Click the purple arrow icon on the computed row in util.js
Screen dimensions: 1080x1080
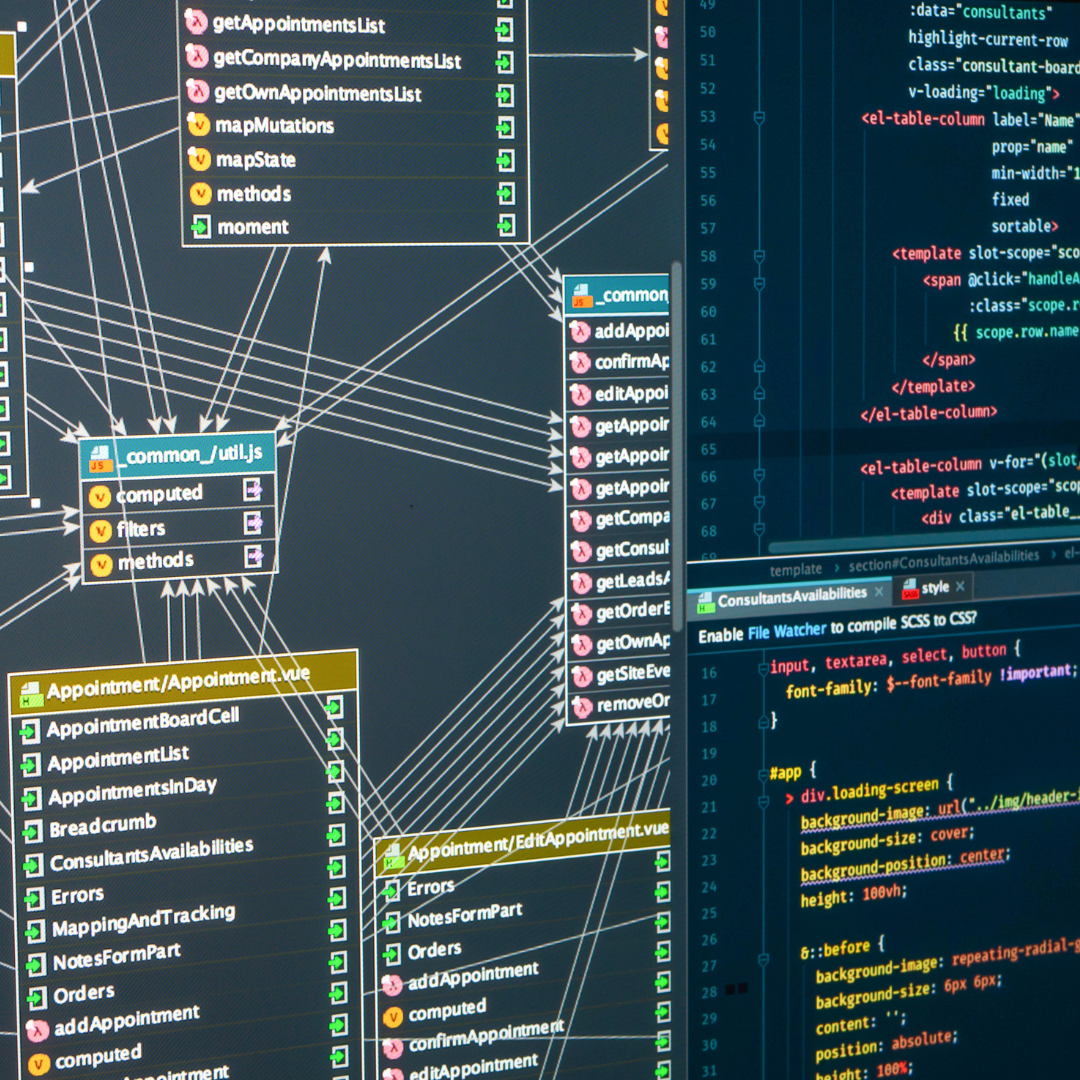pos(254,490)
